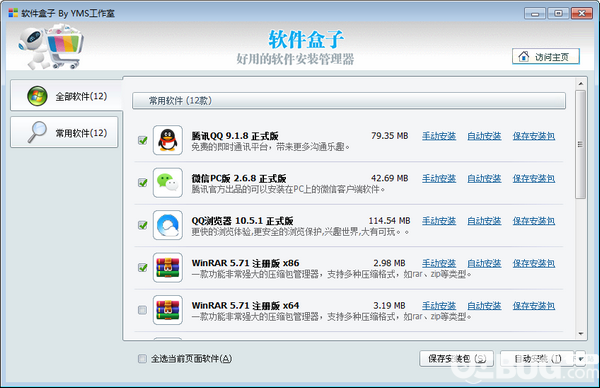Click the Tencent QQ penguin icon

pos(168,140)
